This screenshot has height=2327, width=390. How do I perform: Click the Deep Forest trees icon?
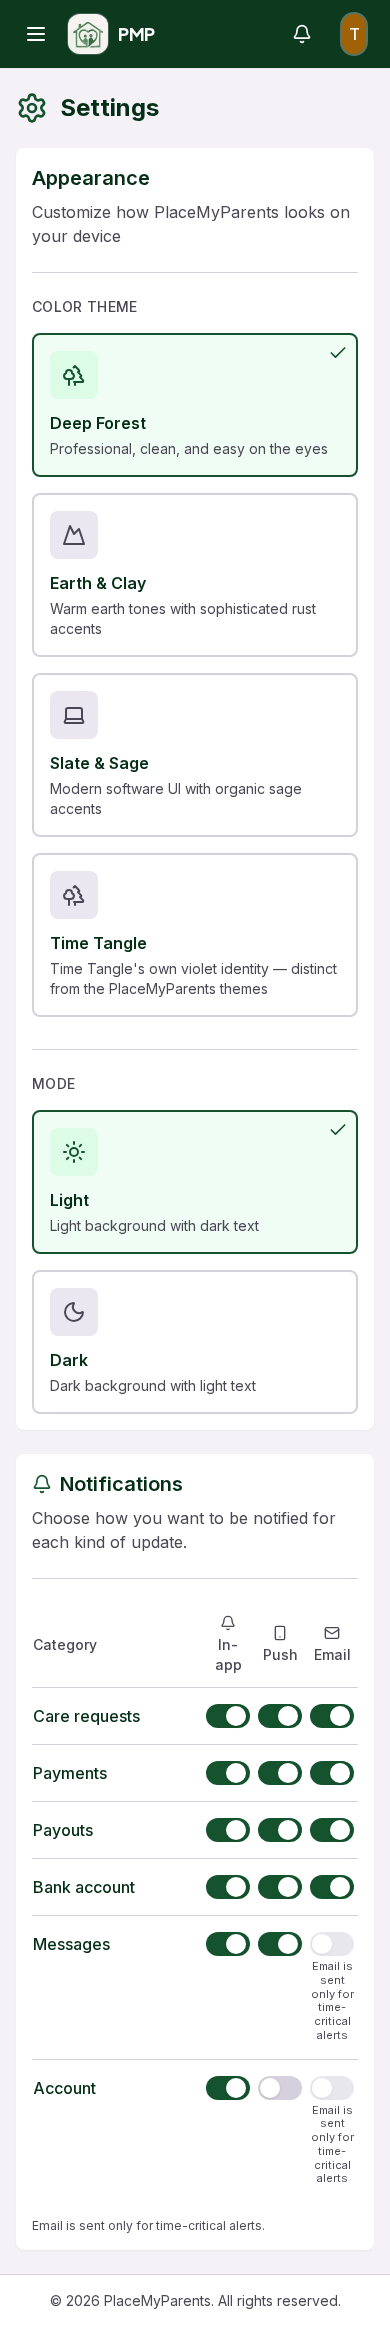(74, 375)
